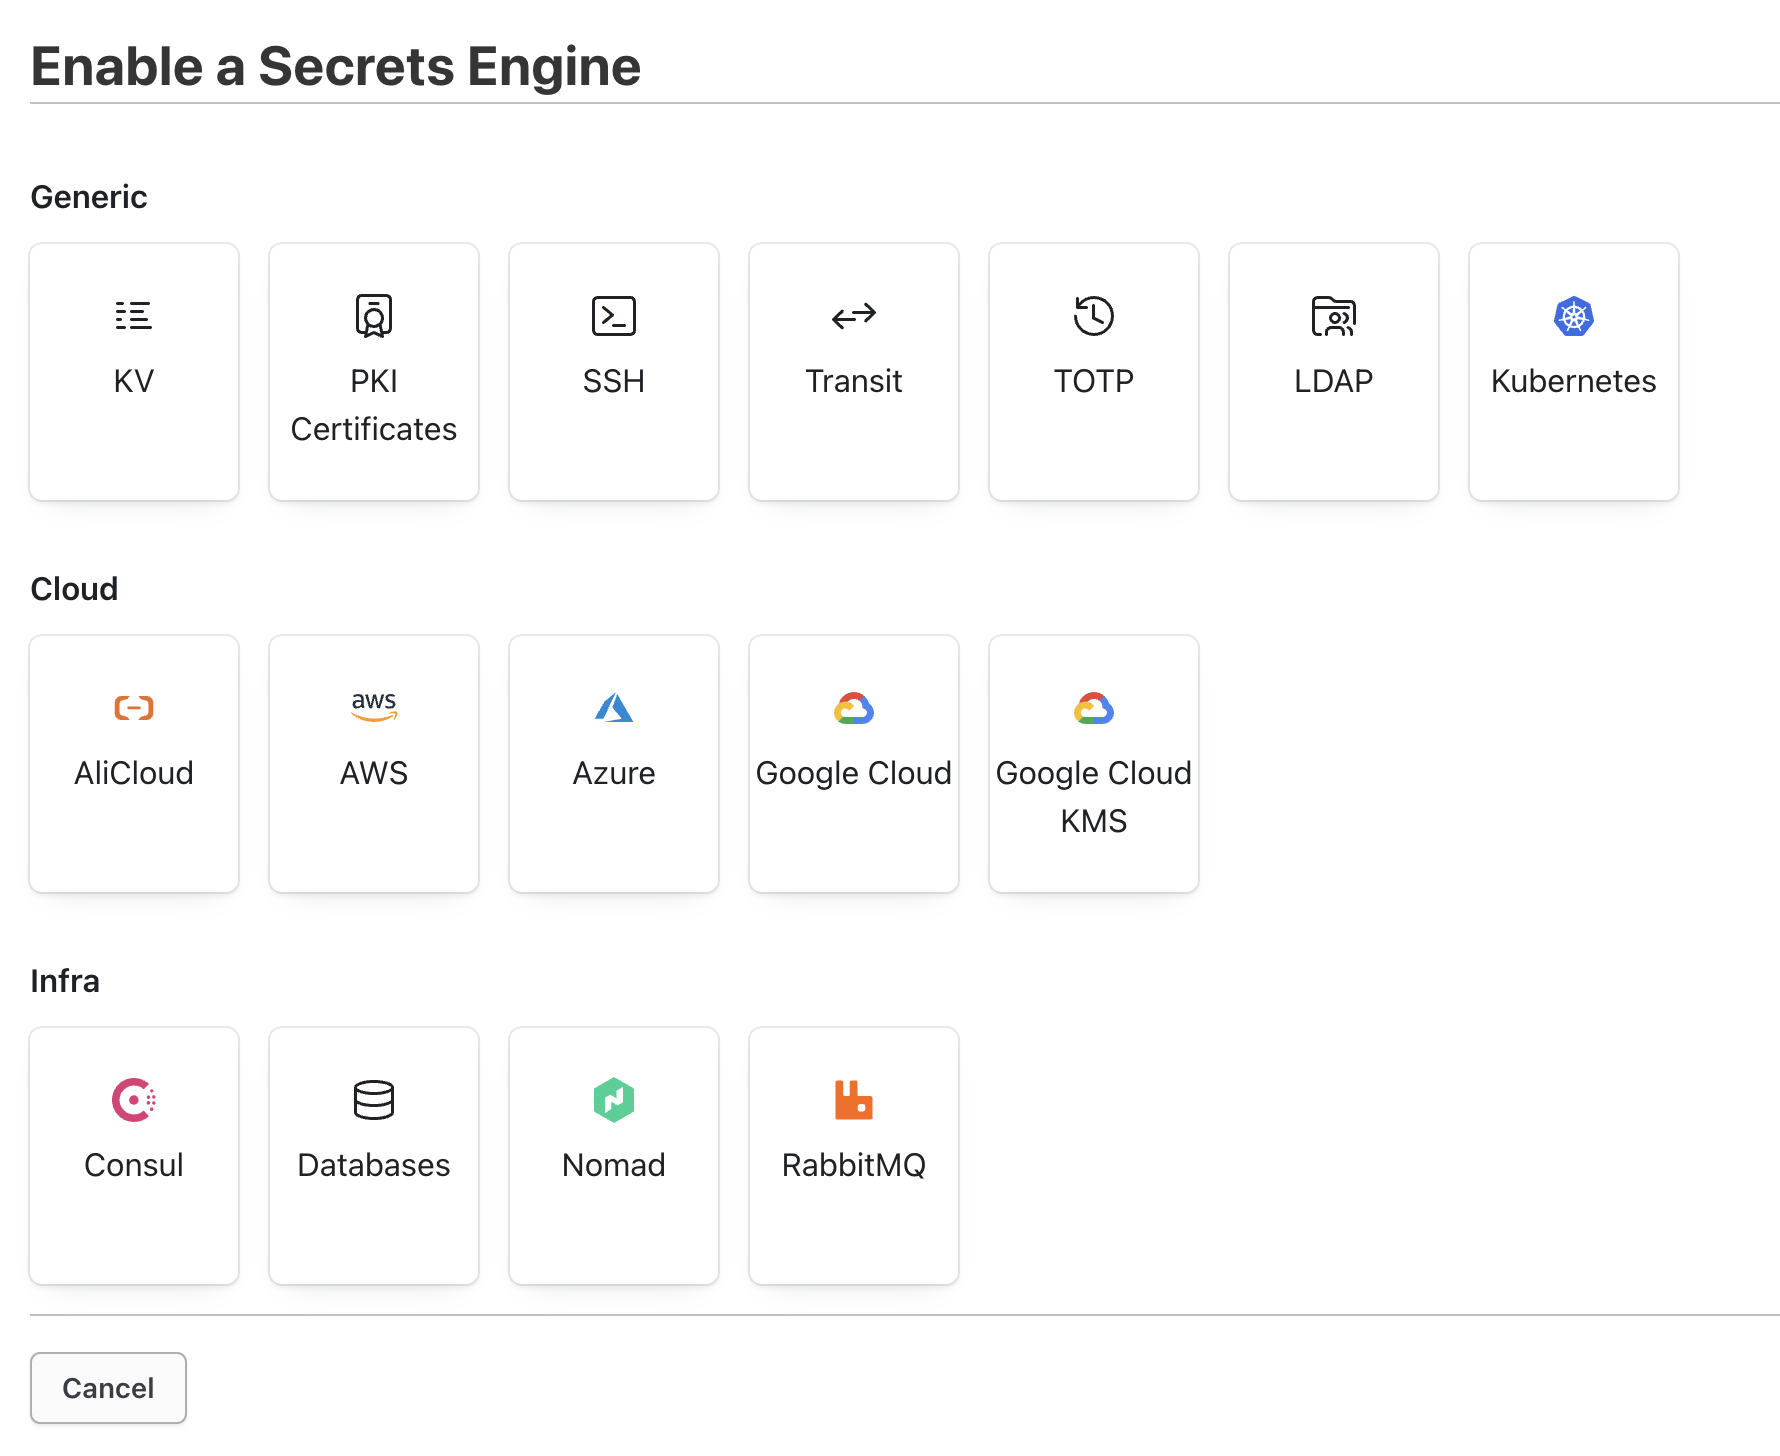Select the TOTP clock icon
The image size is (1780, 1456).
(x=1093, y=315)
